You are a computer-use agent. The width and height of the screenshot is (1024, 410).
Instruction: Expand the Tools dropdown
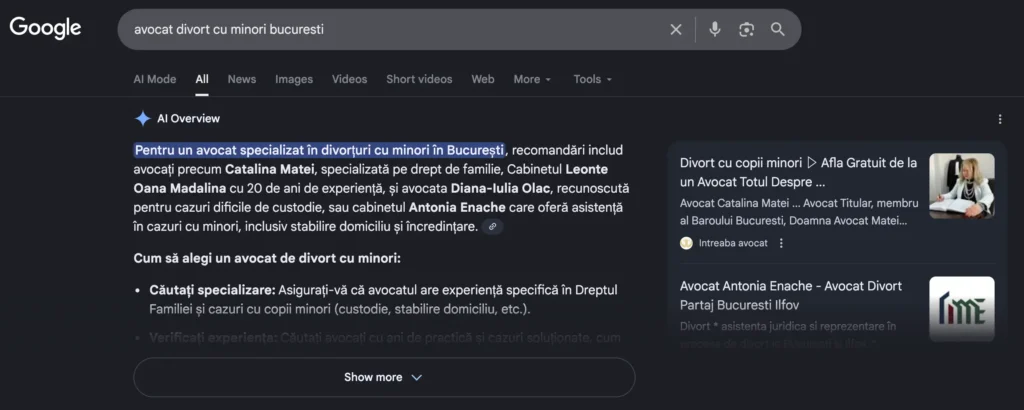tap(593, 79)
